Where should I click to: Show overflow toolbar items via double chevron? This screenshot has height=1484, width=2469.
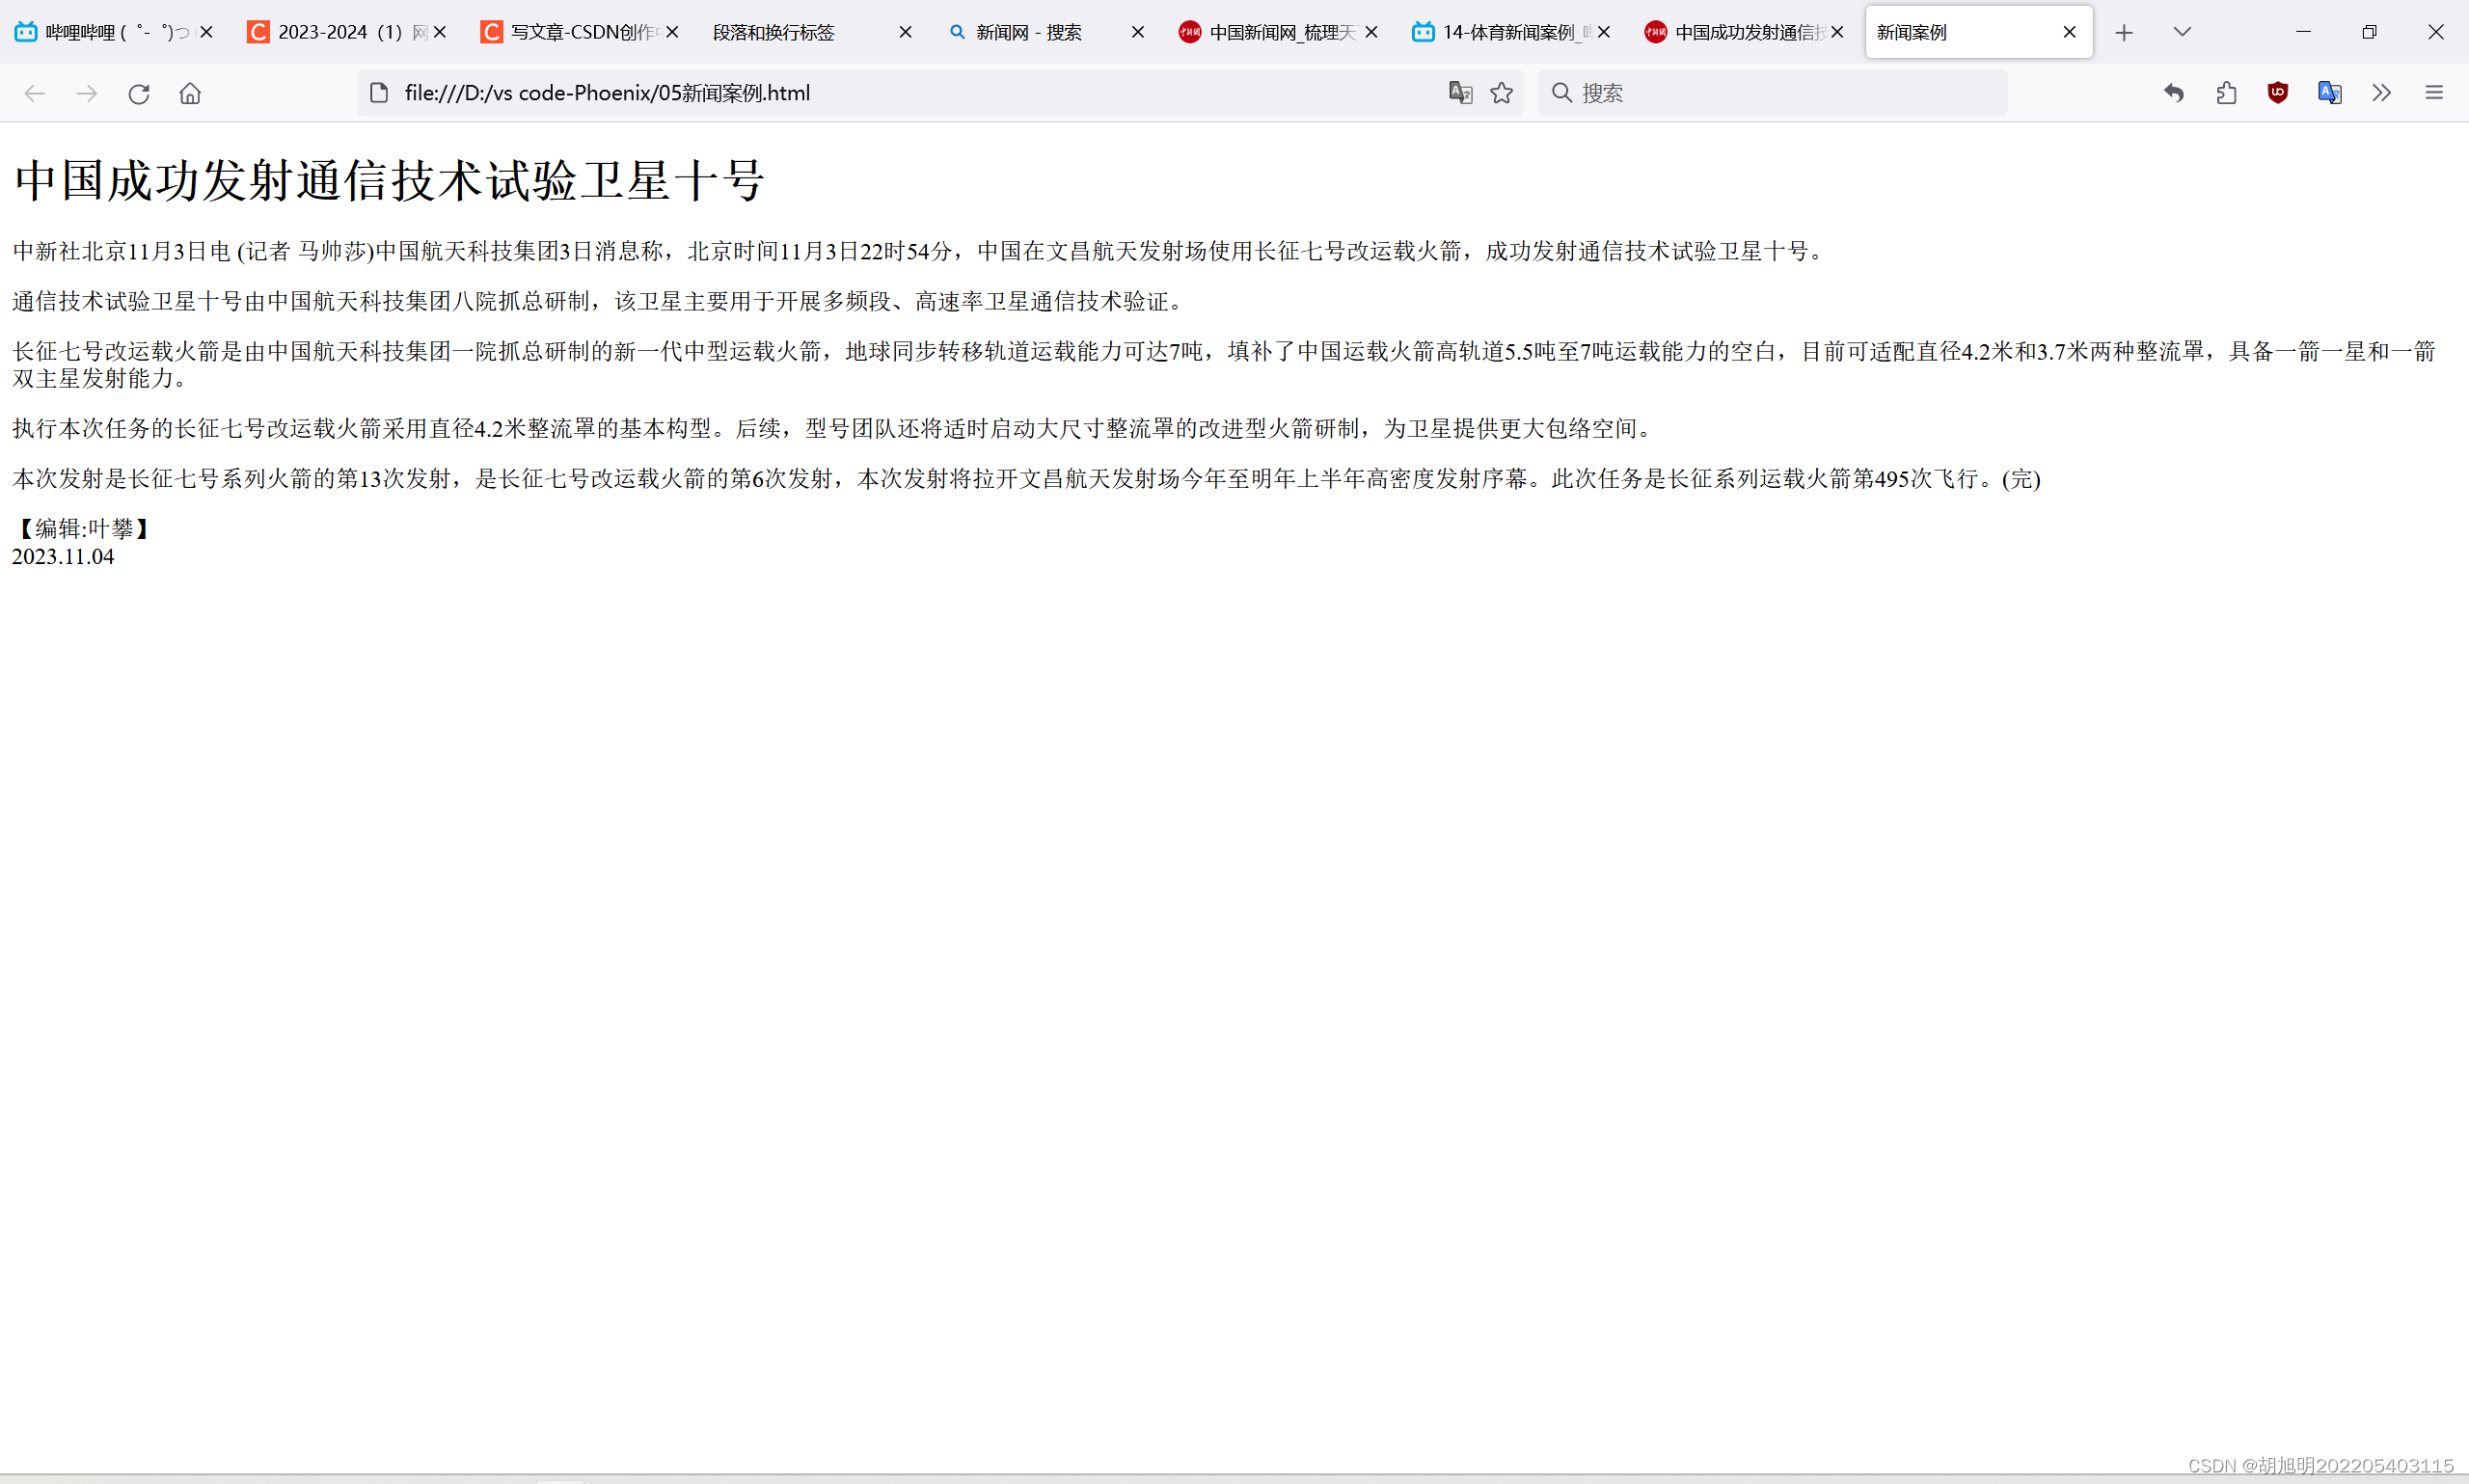[x=2382, y=93]
